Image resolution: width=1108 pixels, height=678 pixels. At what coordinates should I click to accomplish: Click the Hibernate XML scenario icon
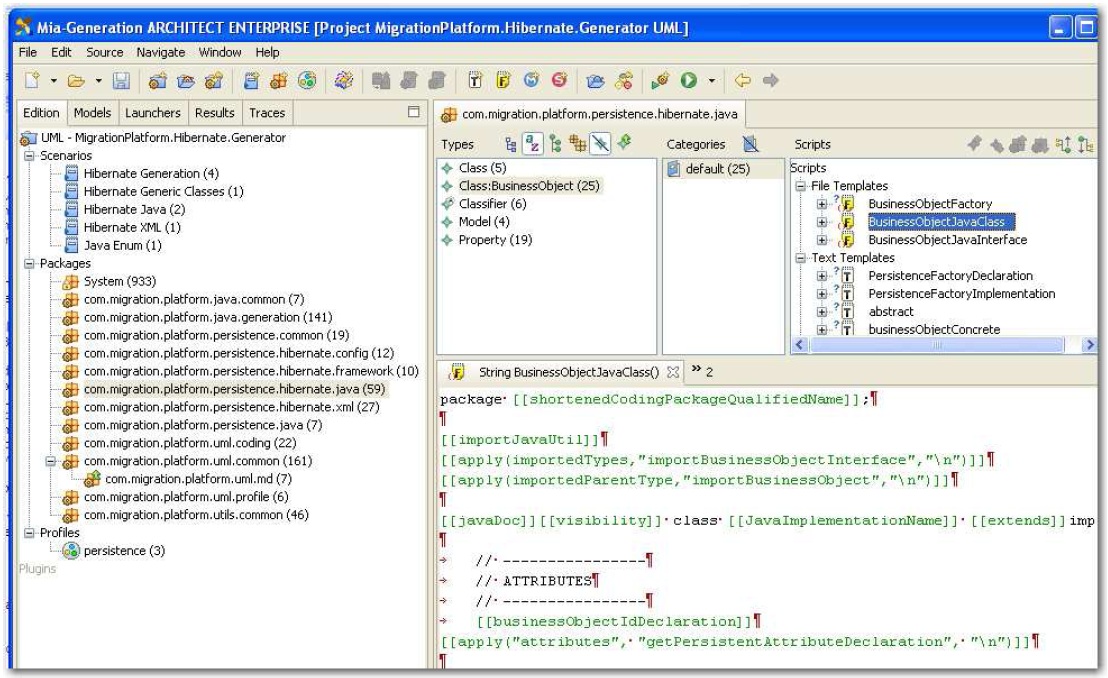click(72, 227)
